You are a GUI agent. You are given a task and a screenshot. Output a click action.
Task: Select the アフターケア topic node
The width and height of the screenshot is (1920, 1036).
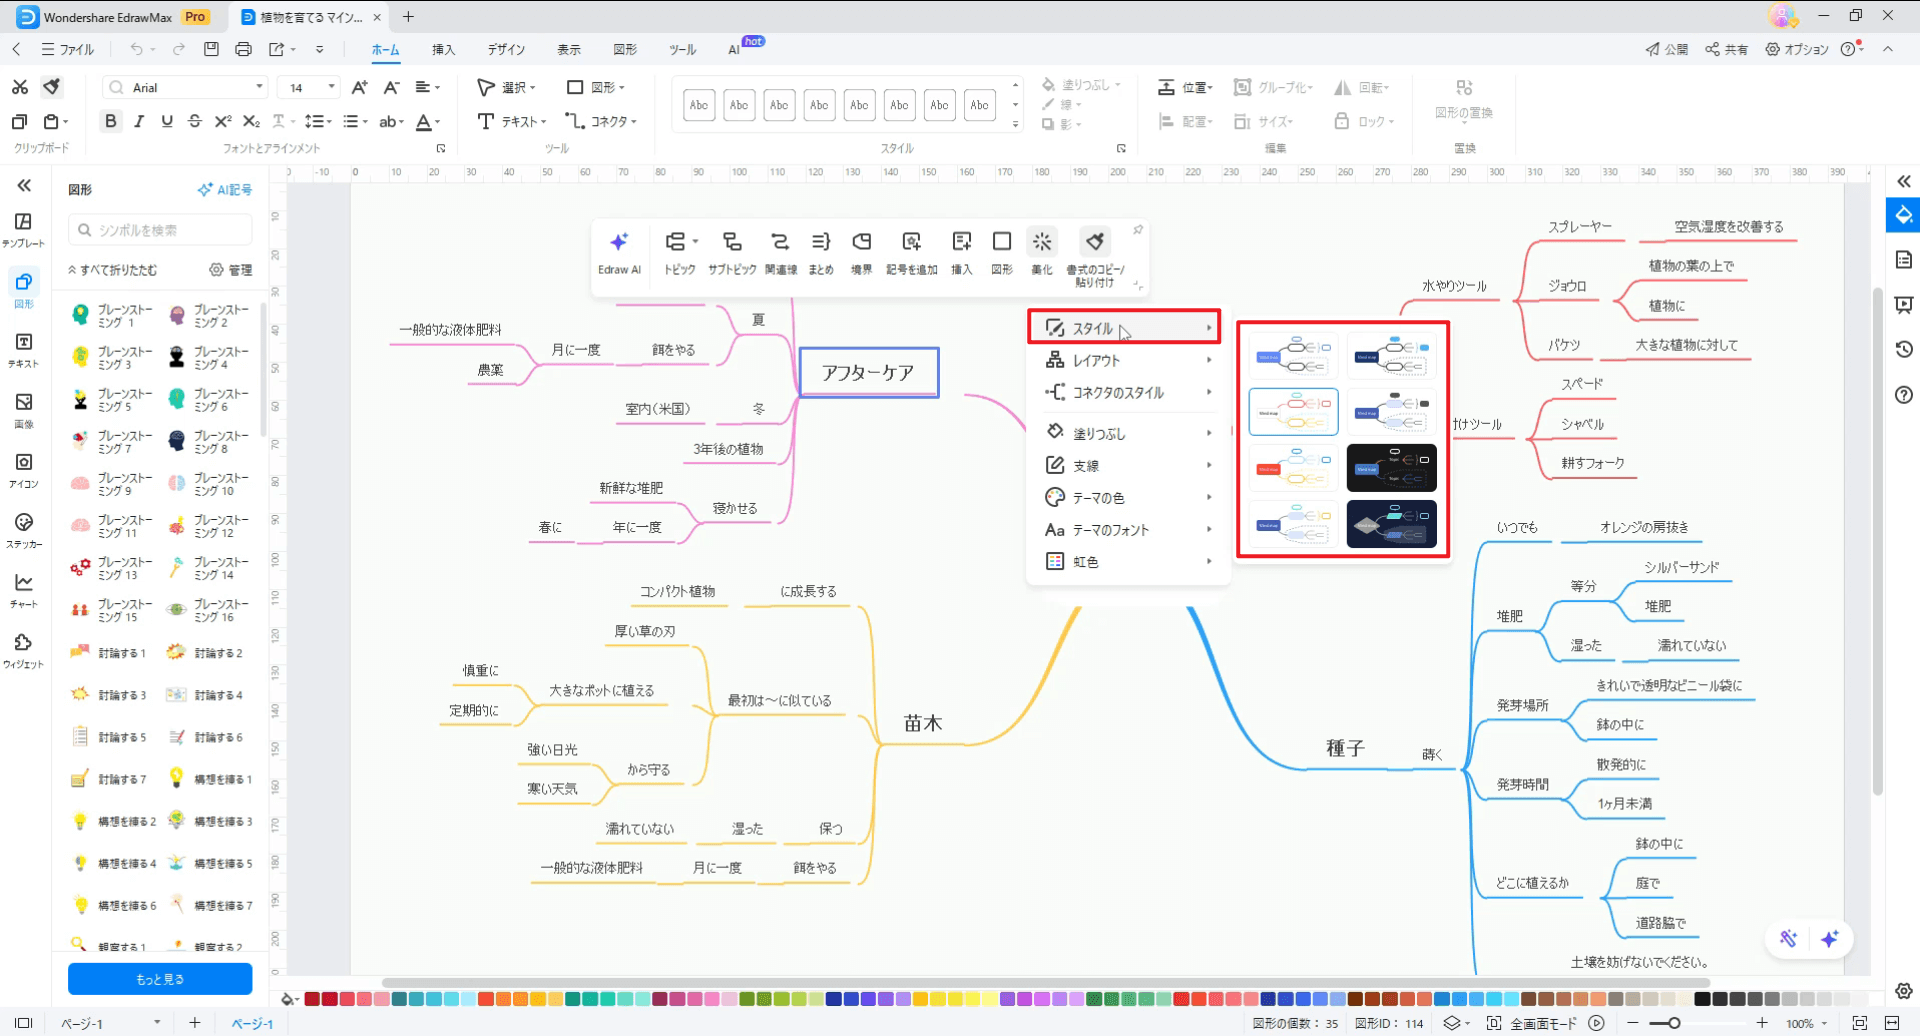tap(868, 372)
